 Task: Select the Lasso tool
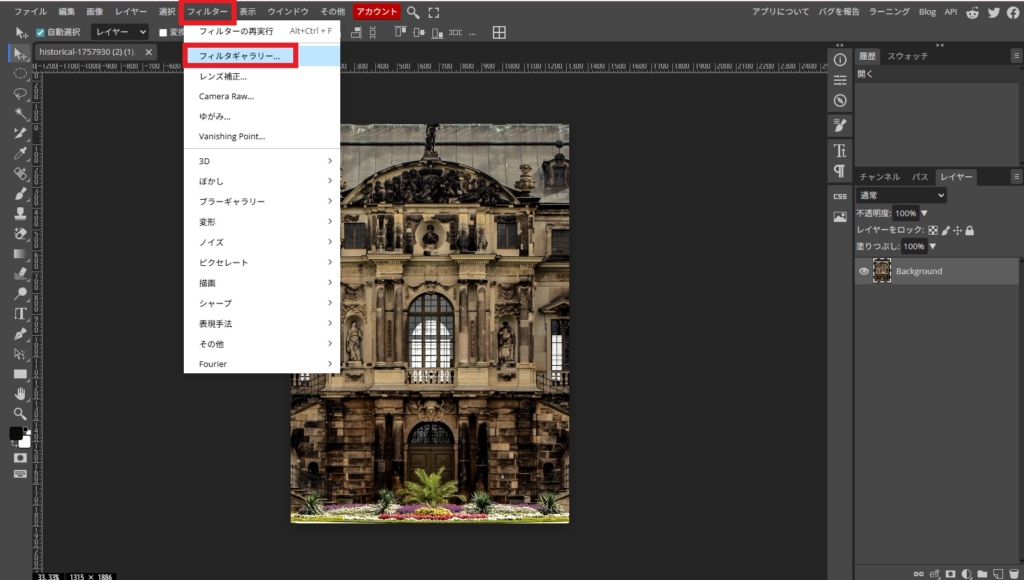[20, 93]
